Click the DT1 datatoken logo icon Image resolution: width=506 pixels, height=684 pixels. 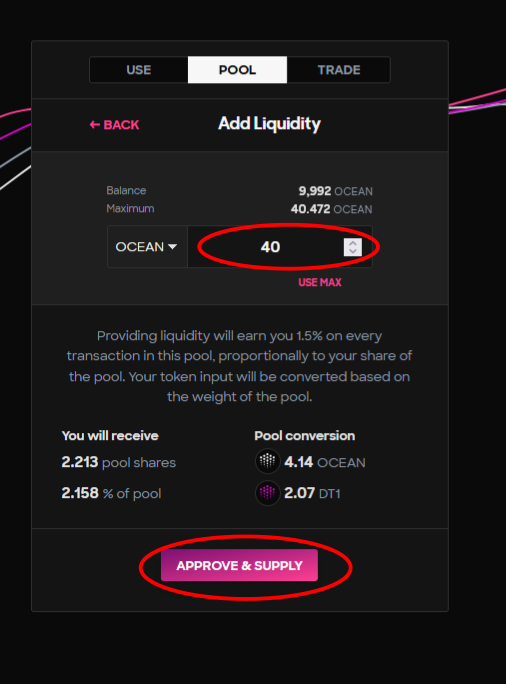(x=267, y=493)
